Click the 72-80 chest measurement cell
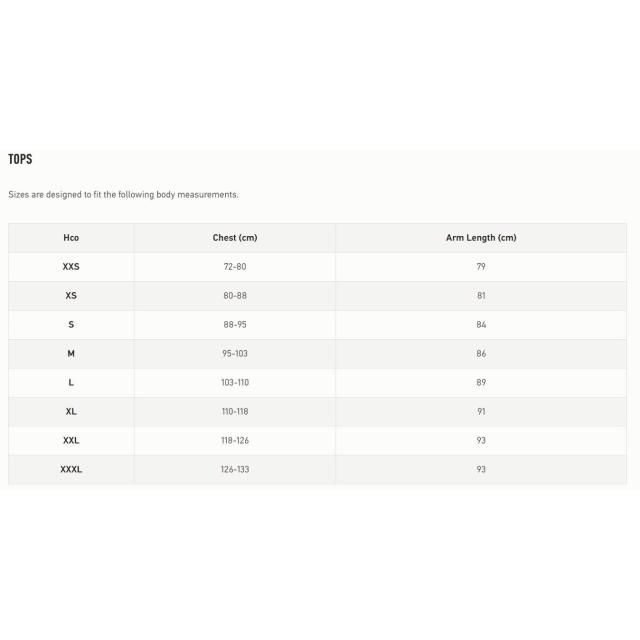 point(235,267)
